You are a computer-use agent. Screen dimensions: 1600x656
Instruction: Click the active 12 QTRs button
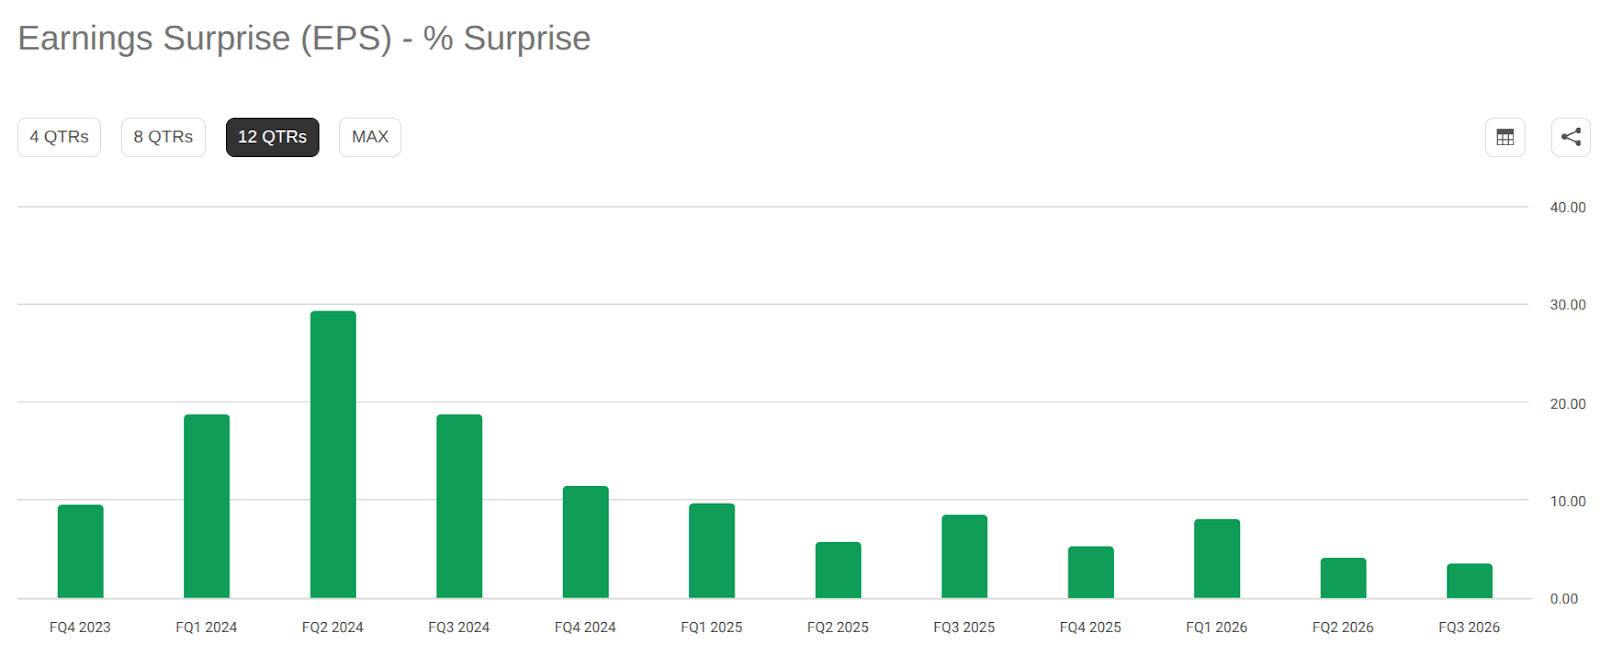coord(272,137)
